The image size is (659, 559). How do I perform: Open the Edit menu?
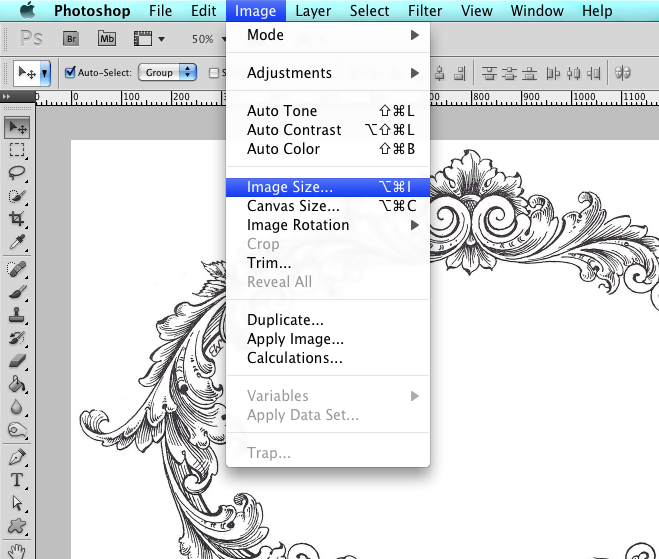(203, 11)
